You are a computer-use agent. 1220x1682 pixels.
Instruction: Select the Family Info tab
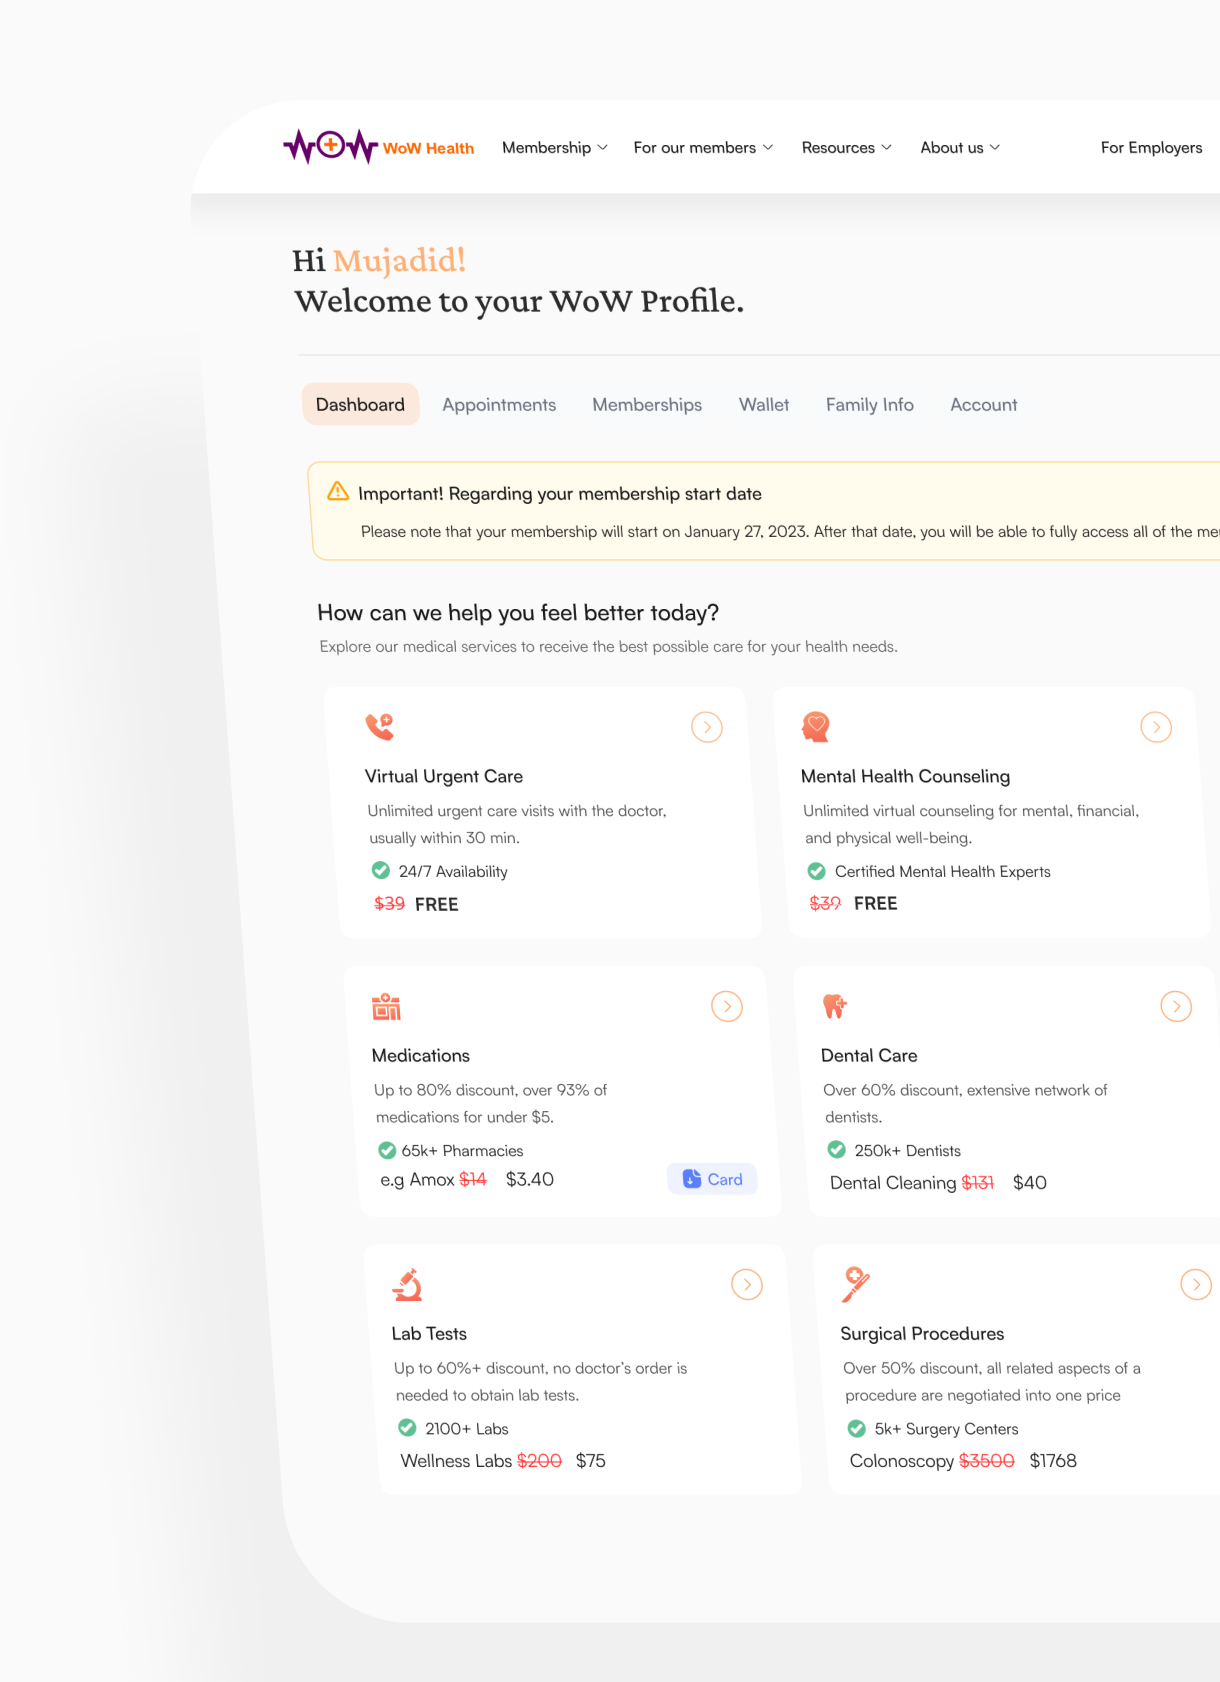coord(869,404)
